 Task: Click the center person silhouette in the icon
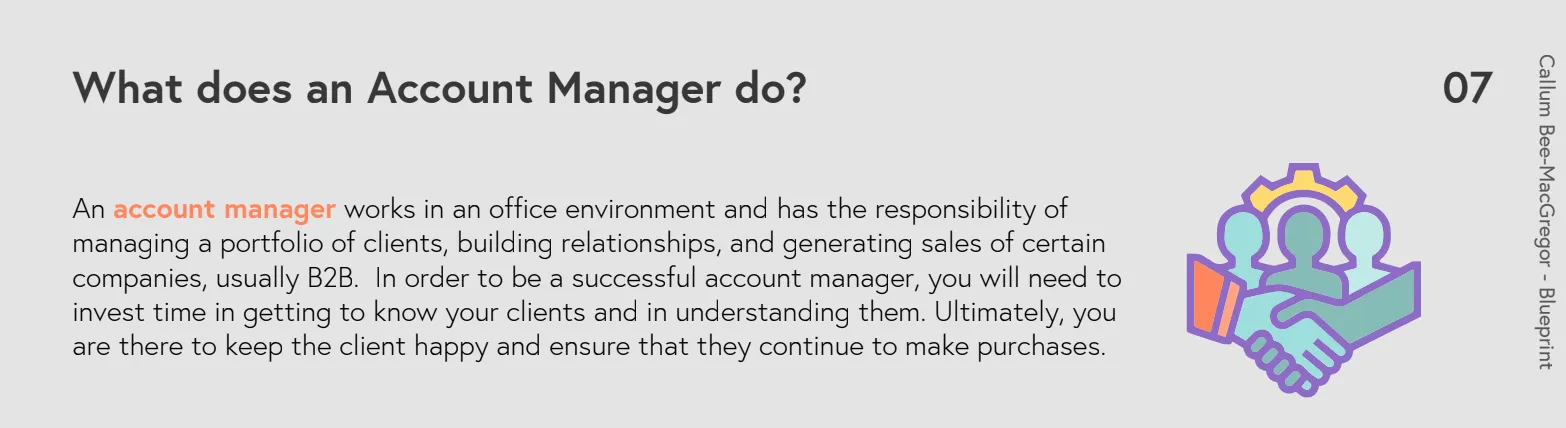1303,248
